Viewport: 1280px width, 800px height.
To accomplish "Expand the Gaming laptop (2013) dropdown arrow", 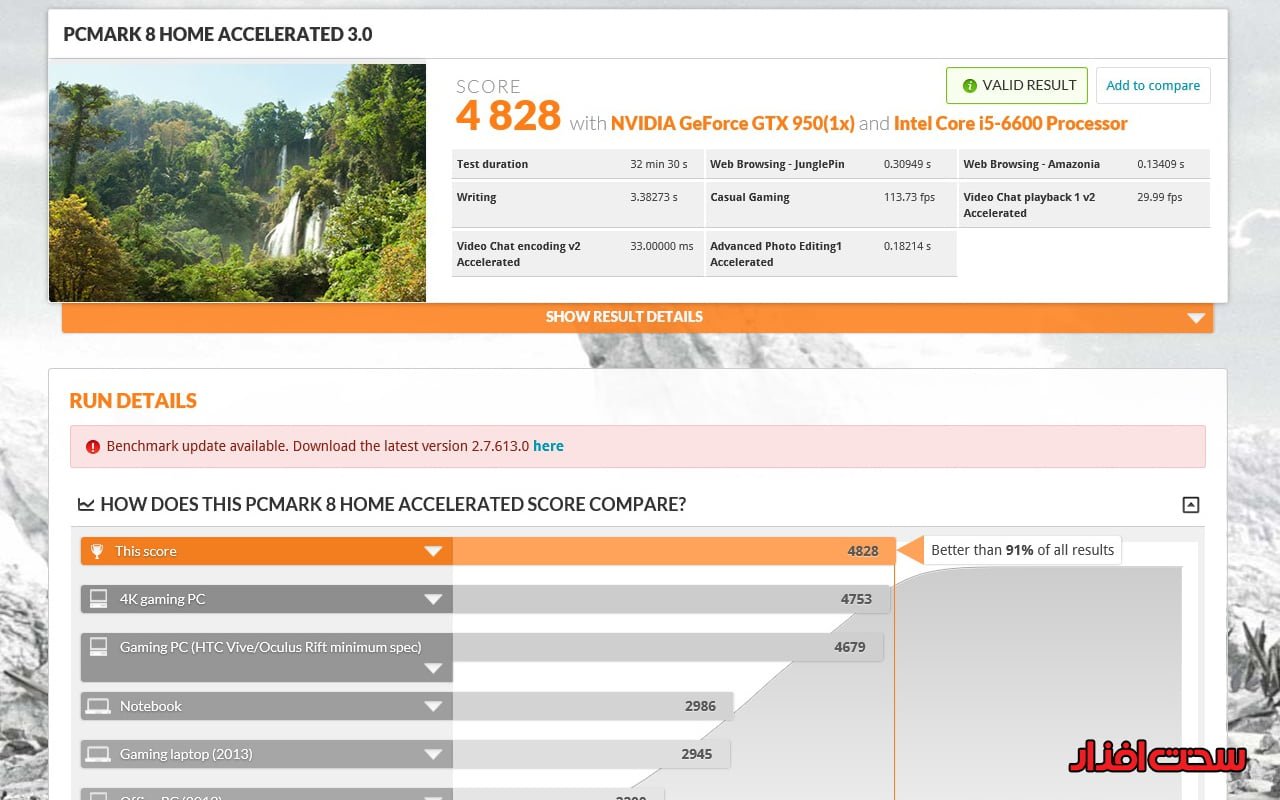I will coord(433,754).
